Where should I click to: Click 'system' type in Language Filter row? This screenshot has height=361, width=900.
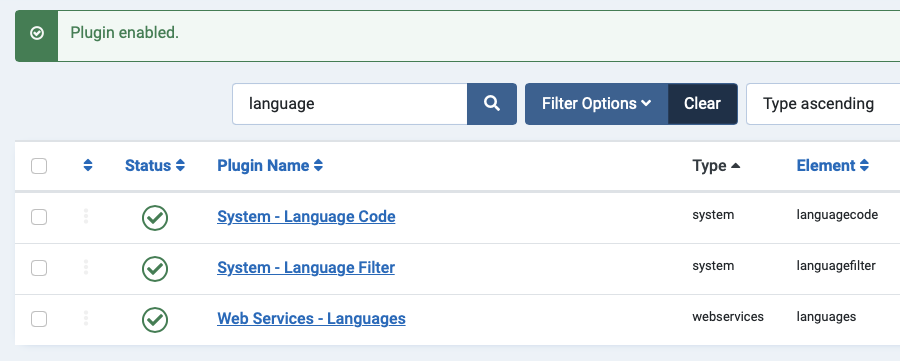pyautogui.click(x=713, y=266)
